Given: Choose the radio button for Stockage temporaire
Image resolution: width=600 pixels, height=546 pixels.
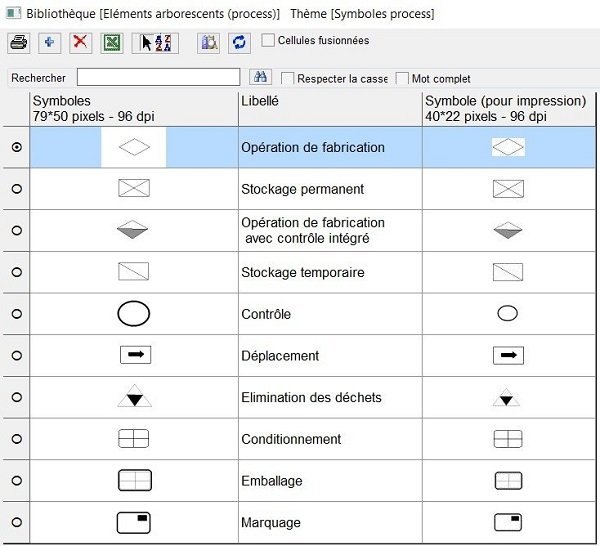Looking at the screenshot, I should click(16, 272).
